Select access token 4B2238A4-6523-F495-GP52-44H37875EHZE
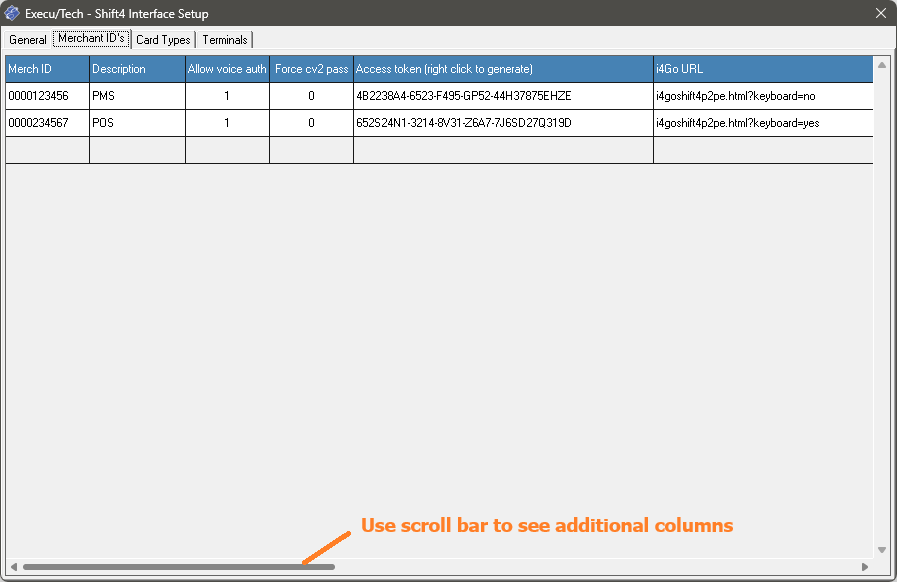Viewport: 897px width, 582px height. (503, 96)
